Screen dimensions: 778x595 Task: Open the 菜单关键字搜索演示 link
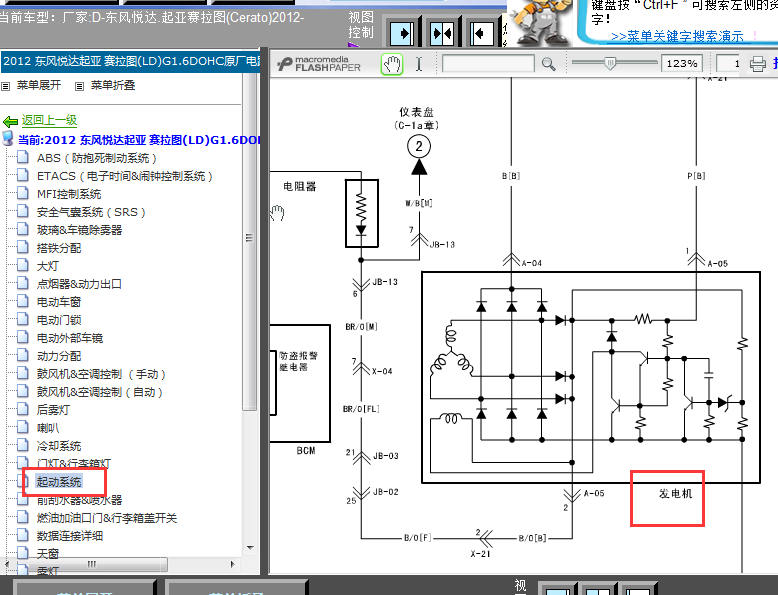[677, 36]
